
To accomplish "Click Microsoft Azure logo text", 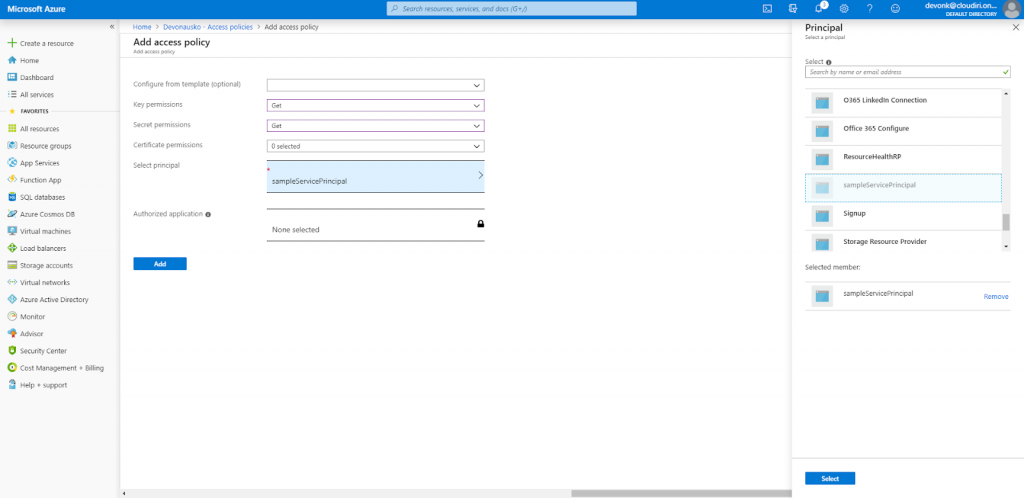I will click(36, 9).
